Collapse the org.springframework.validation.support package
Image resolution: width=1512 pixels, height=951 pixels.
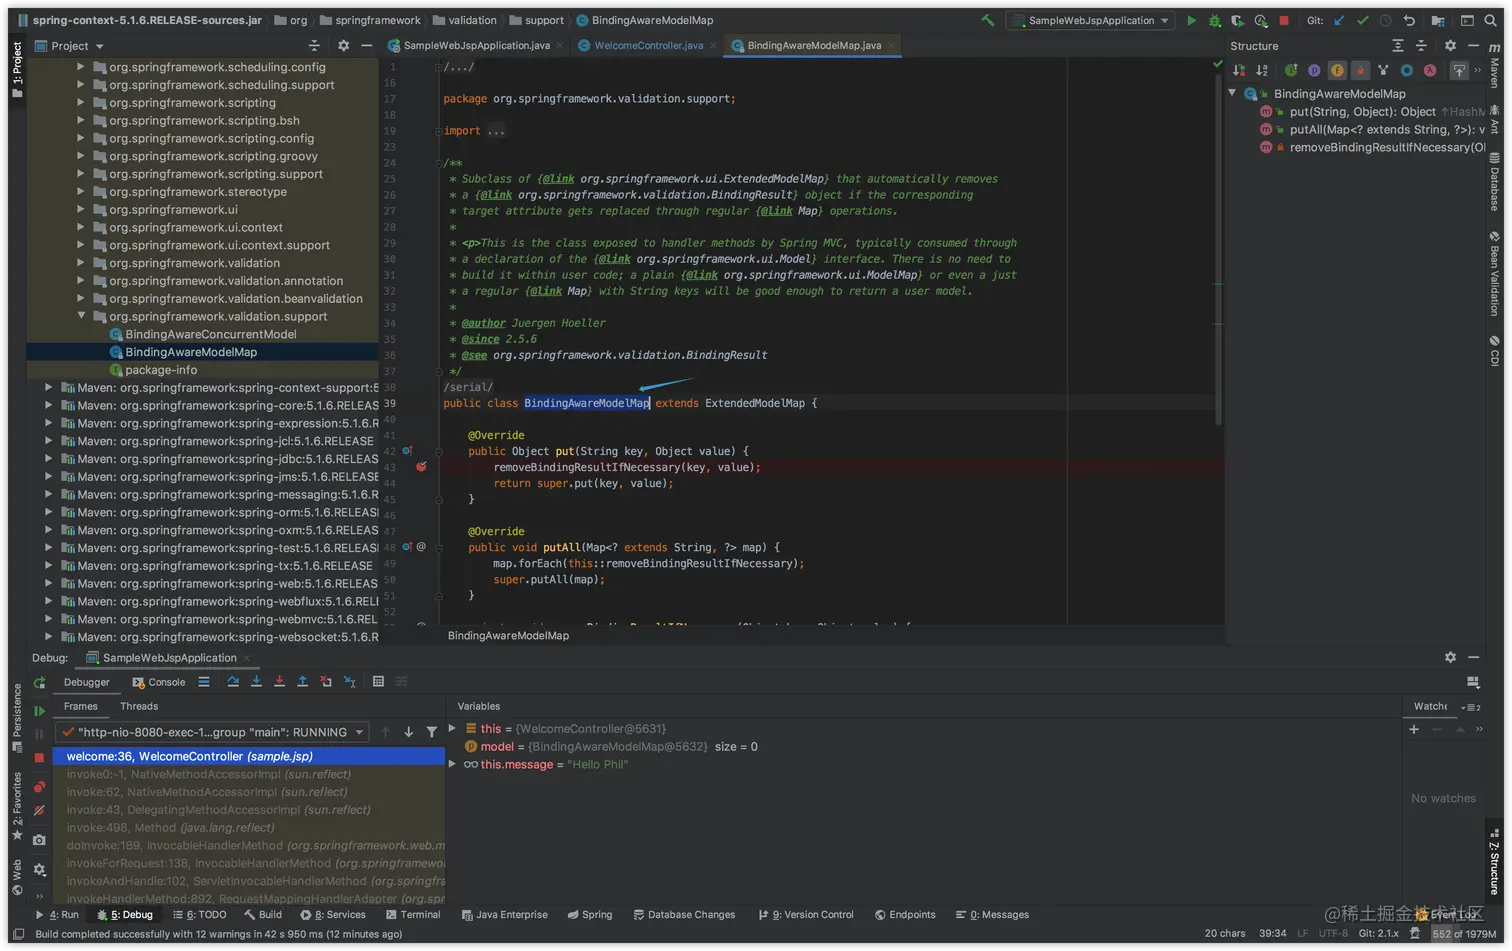(x=81, y=316)
